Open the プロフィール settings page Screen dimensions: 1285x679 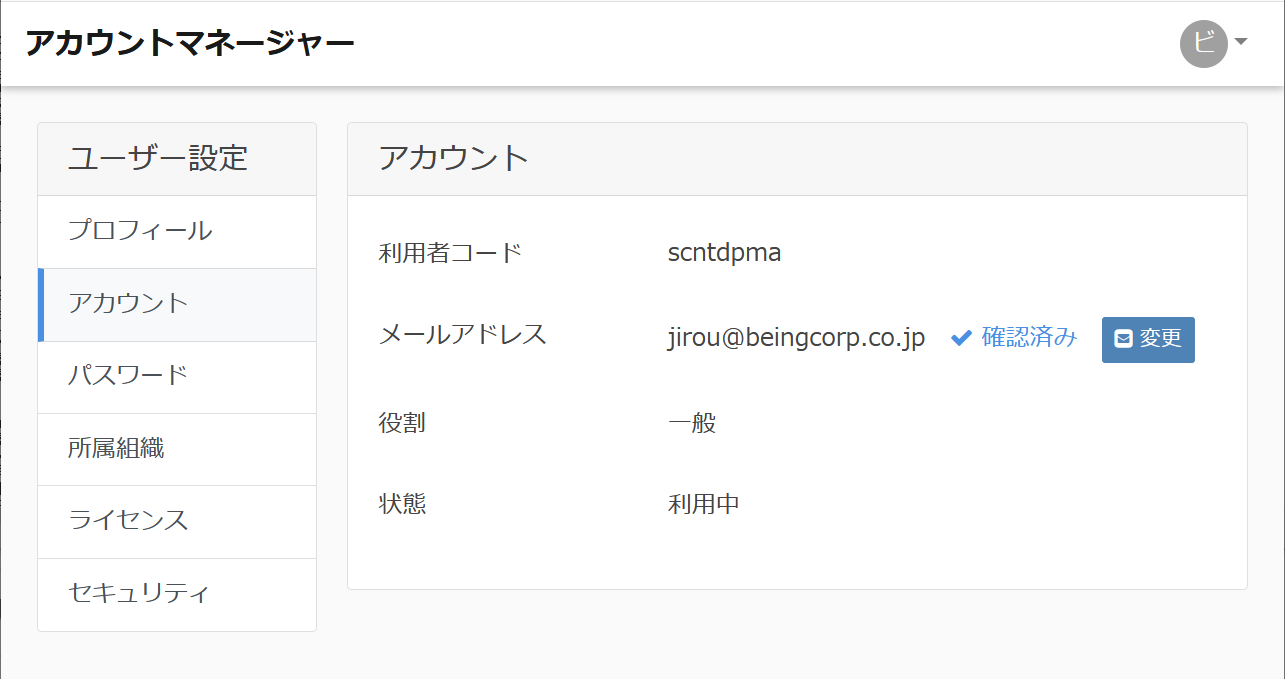point(140,231)
